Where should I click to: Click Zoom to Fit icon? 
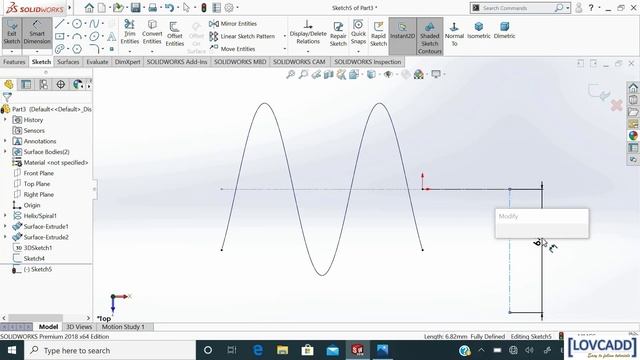(290, 74)
